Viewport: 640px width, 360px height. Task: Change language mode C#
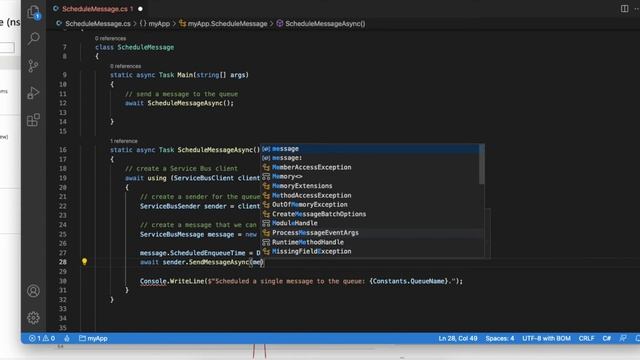tap(607, 338)
